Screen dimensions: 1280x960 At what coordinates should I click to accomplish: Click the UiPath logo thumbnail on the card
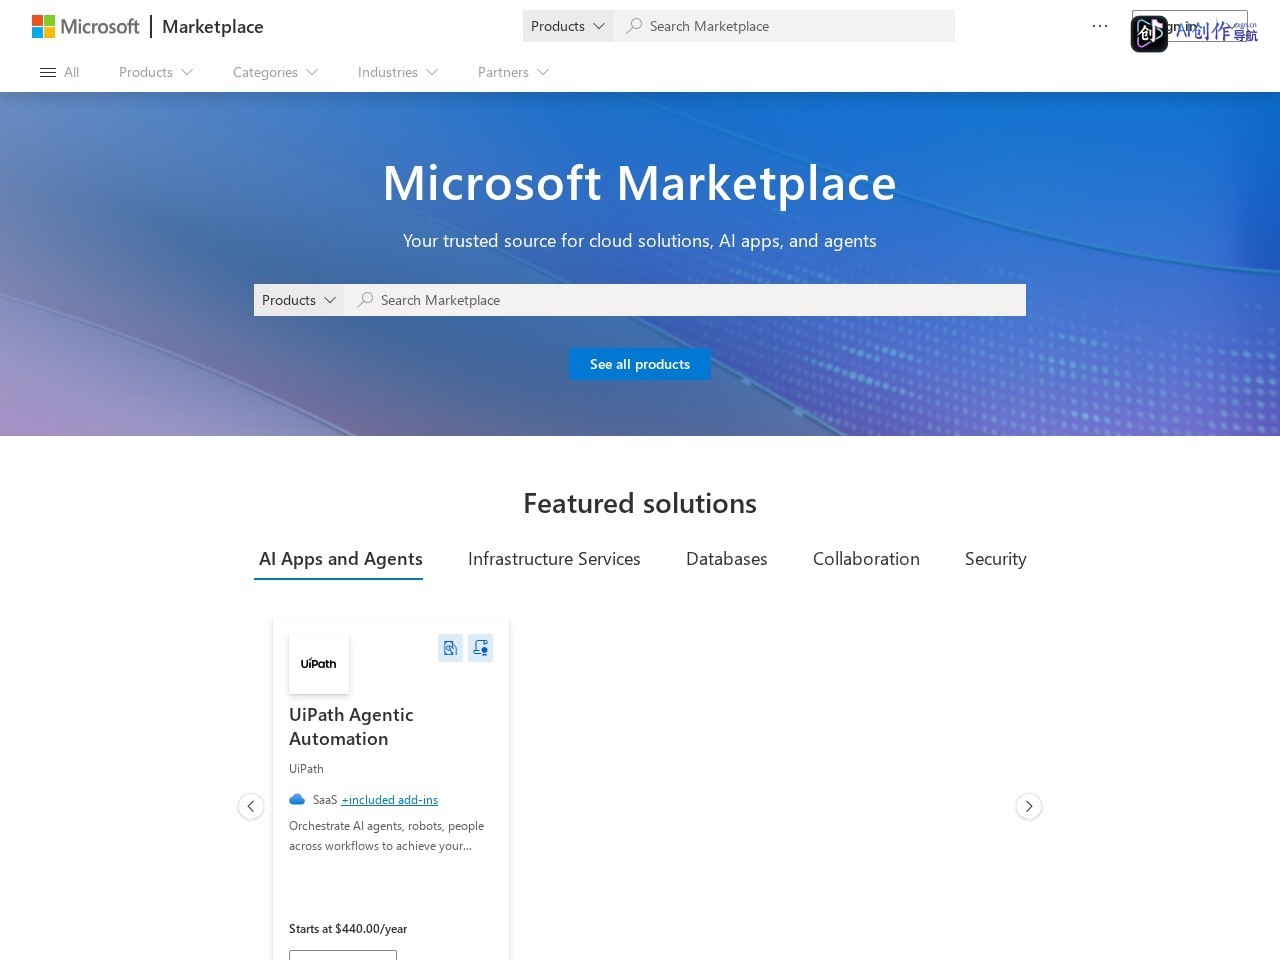tap(319, 664)
